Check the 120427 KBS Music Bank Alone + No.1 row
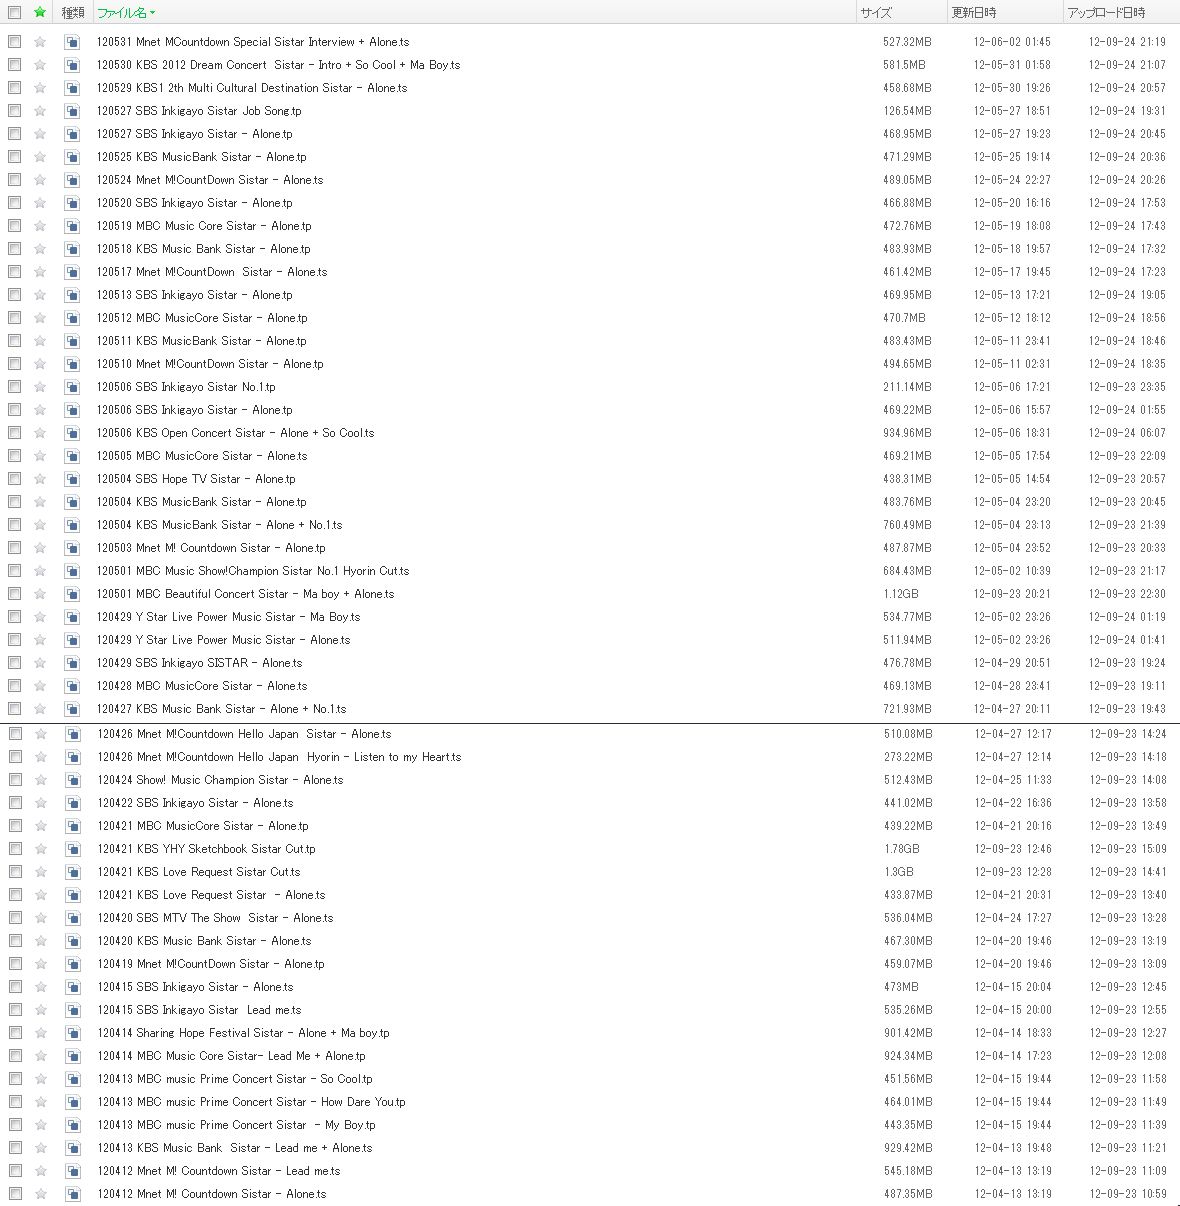The height and width of the screenshot is (1206, 1180). point(14,709)
